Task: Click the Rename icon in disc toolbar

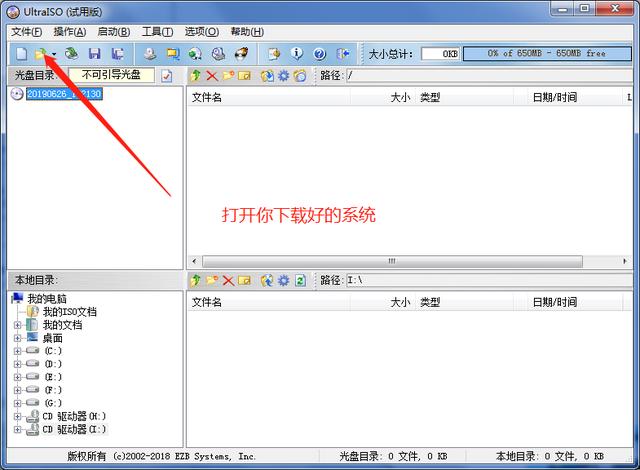Action: coord(244,75)
